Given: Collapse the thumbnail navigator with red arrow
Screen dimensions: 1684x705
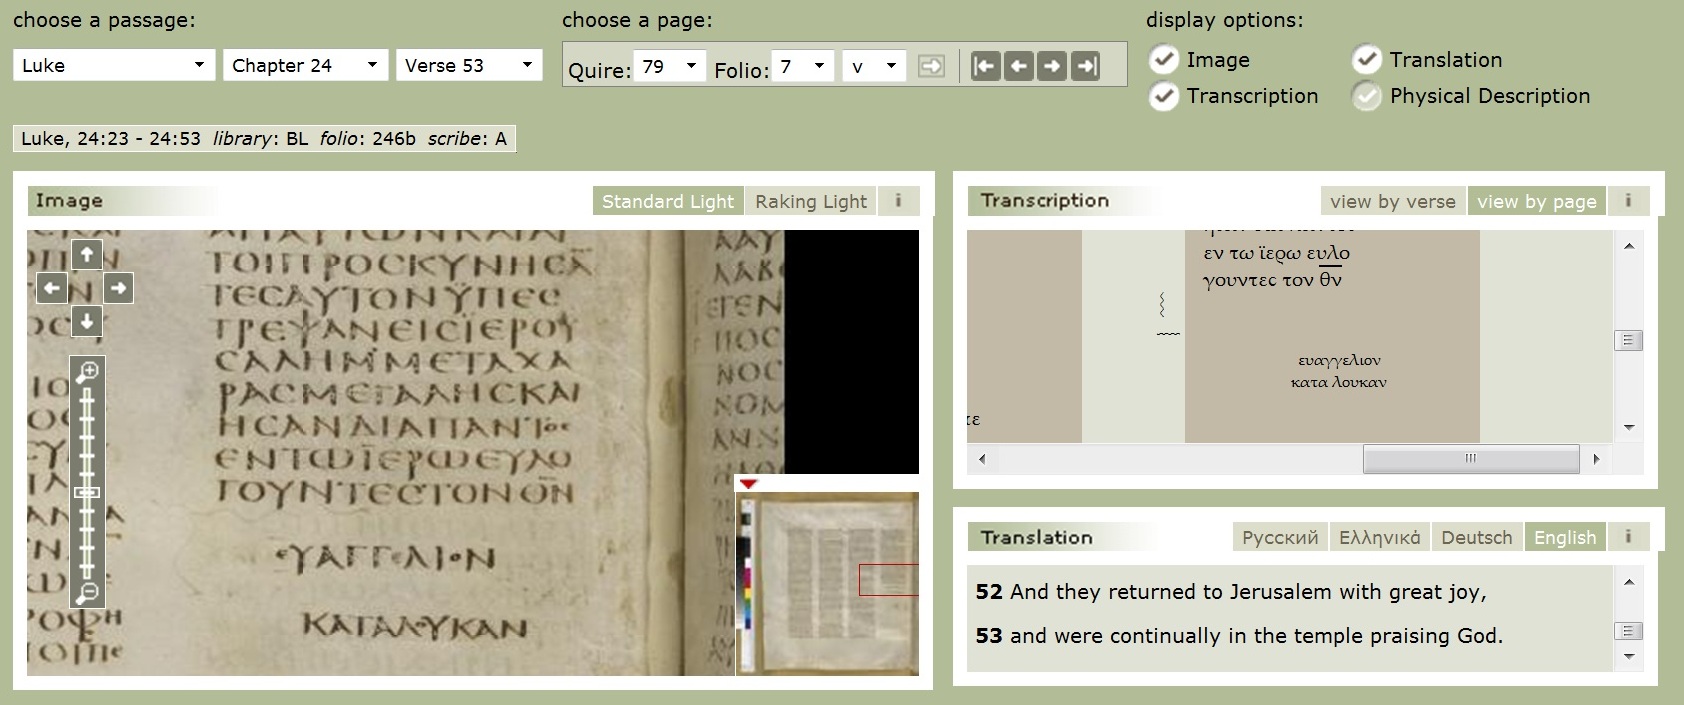Looking at the screenshot, I should (748, 484).
